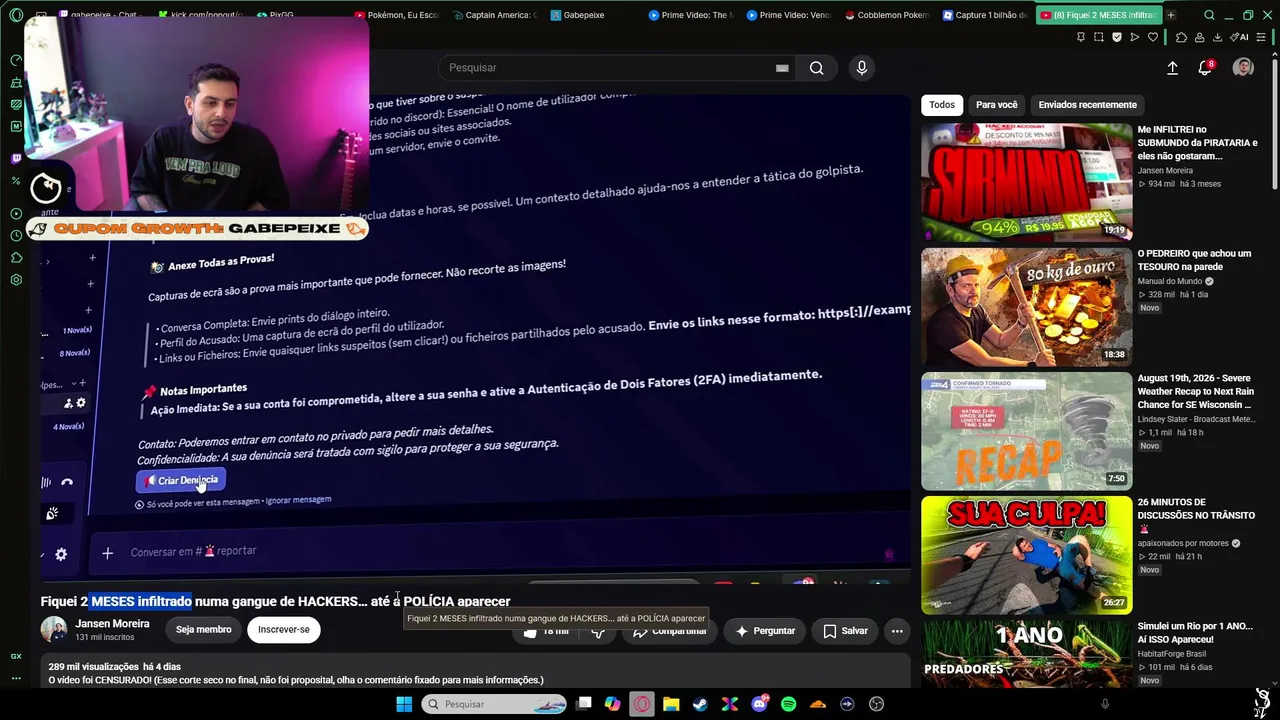1280x720 pixels.
Task: Open a new browser tab
Action: pyautogui.click(x=1171, y=15)
